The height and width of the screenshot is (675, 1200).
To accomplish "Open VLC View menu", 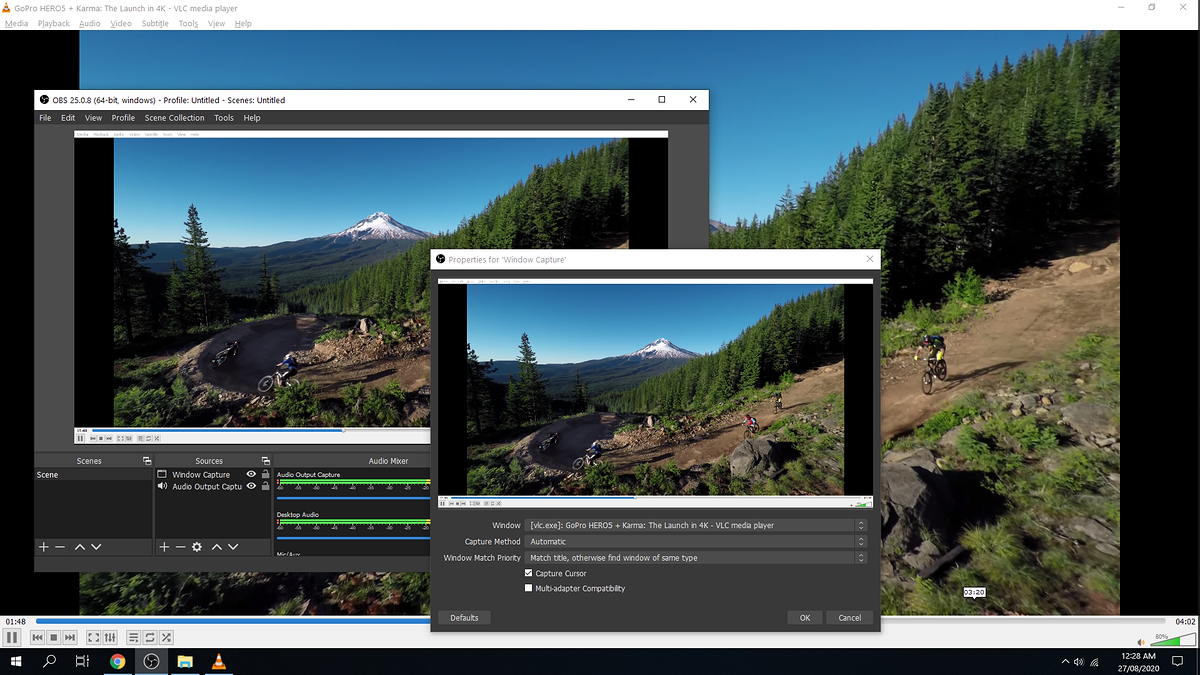I will [x=216, y=23].
